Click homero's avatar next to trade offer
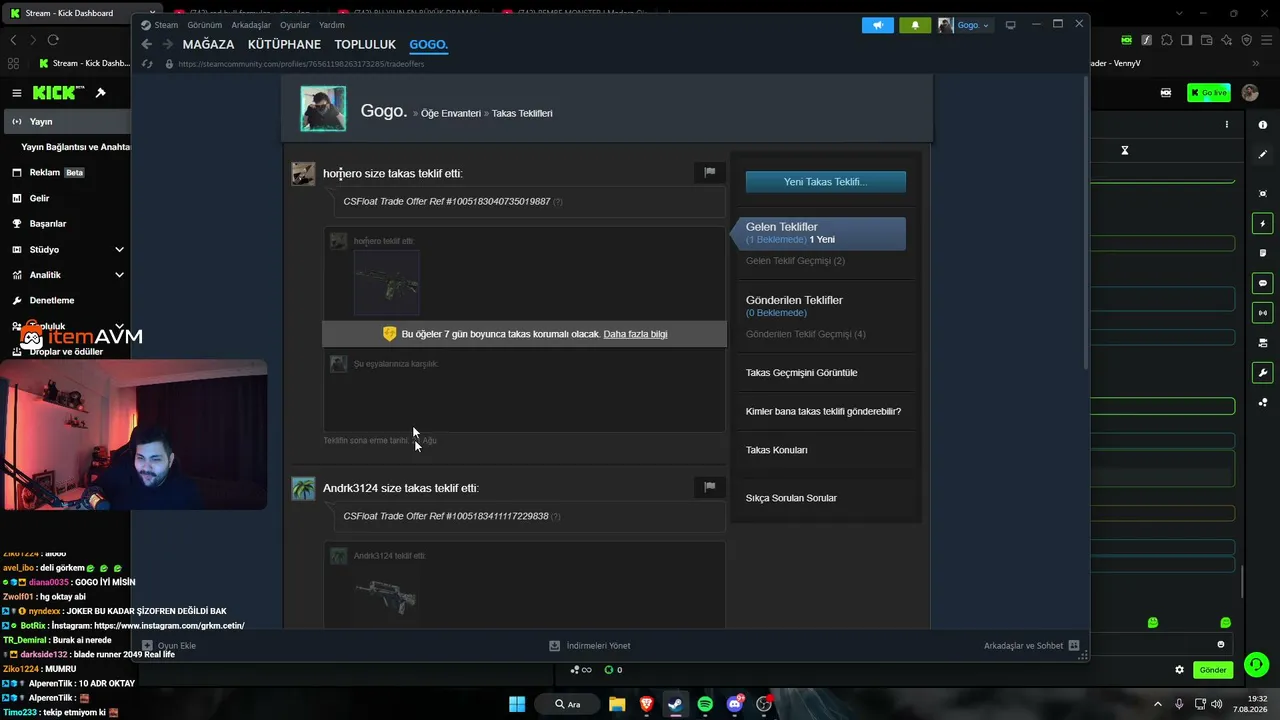 pos(303,174)
